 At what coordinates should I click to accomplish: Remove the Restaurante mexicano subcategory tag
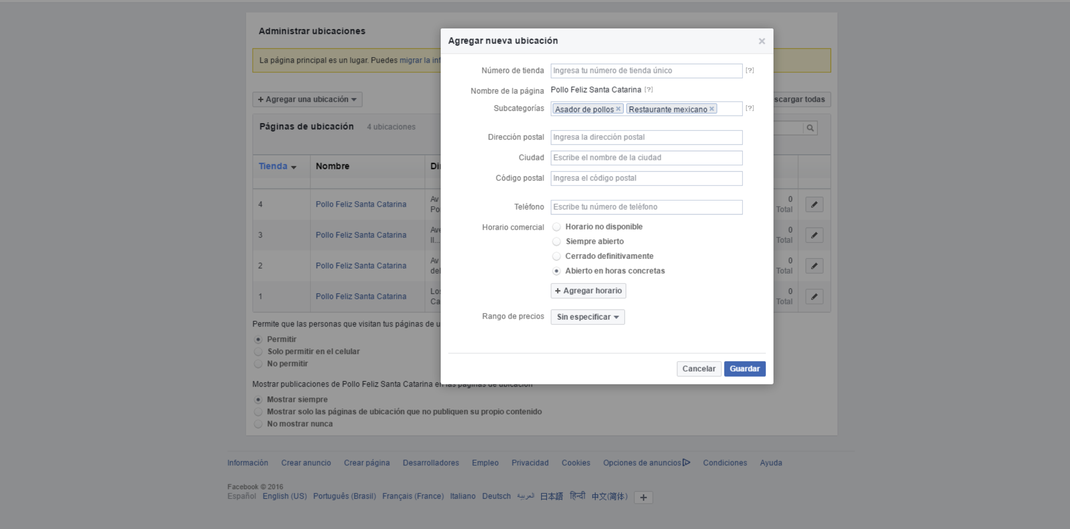[x=712, y=109]
